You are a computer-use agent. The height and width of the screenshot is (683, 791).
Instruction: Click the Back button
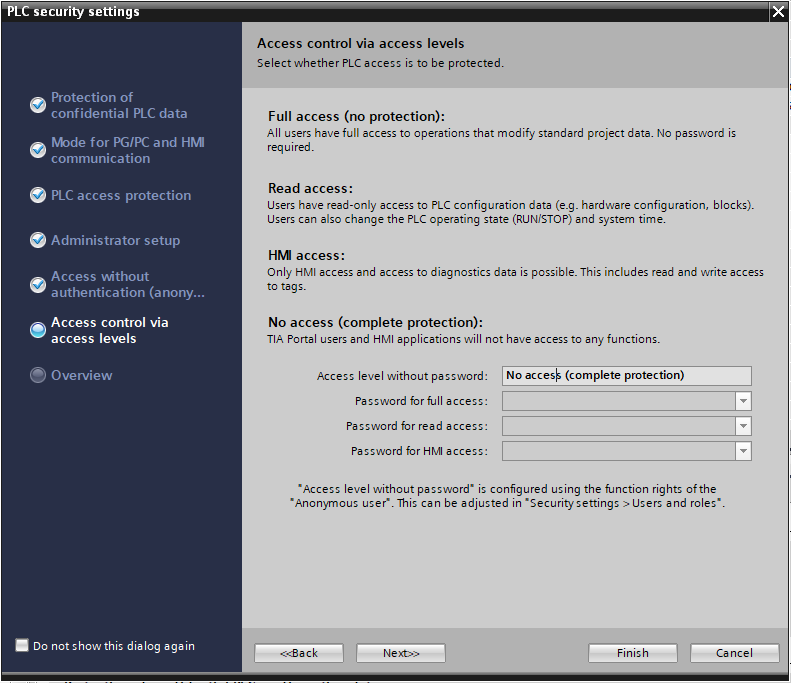pyautogui.click(x=299, y=653)
